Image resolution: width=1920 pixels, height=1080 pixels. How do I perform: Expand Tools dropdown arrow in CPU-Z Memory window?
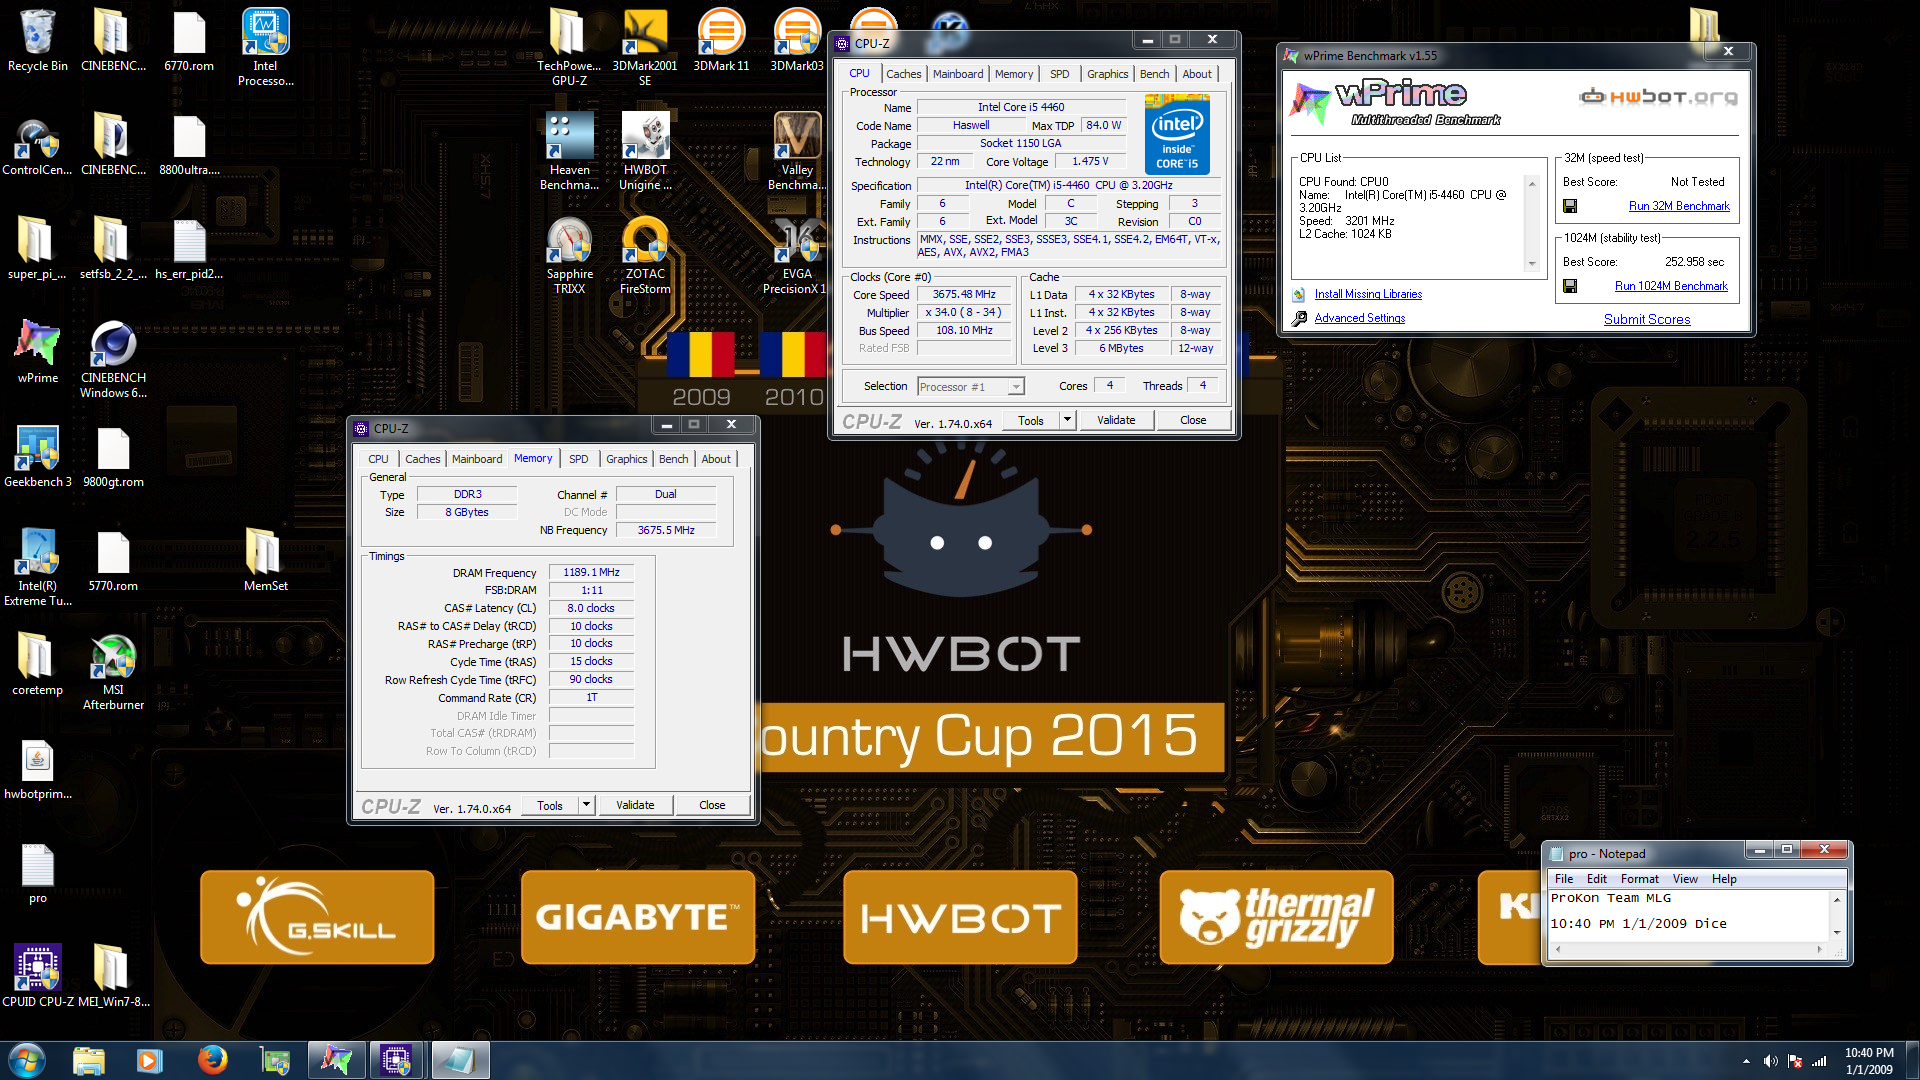point(586,805)
